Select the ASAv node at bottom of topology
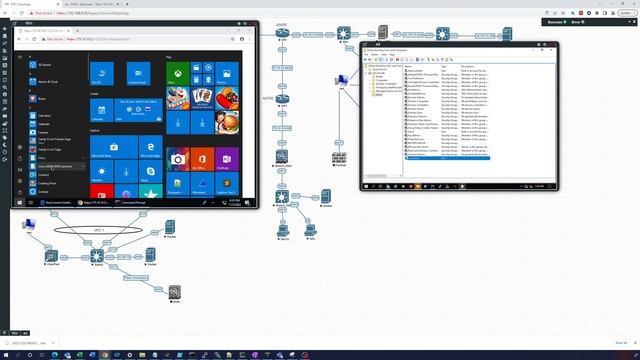Image resolution: width=640 pixels, height=360 pixels. tap(175, 292)
